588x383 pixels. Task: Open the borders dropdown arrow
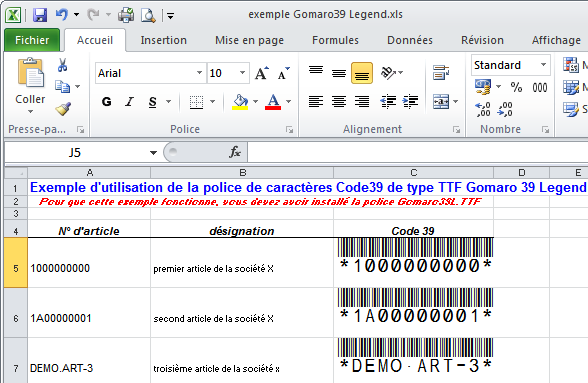(213, 102)
